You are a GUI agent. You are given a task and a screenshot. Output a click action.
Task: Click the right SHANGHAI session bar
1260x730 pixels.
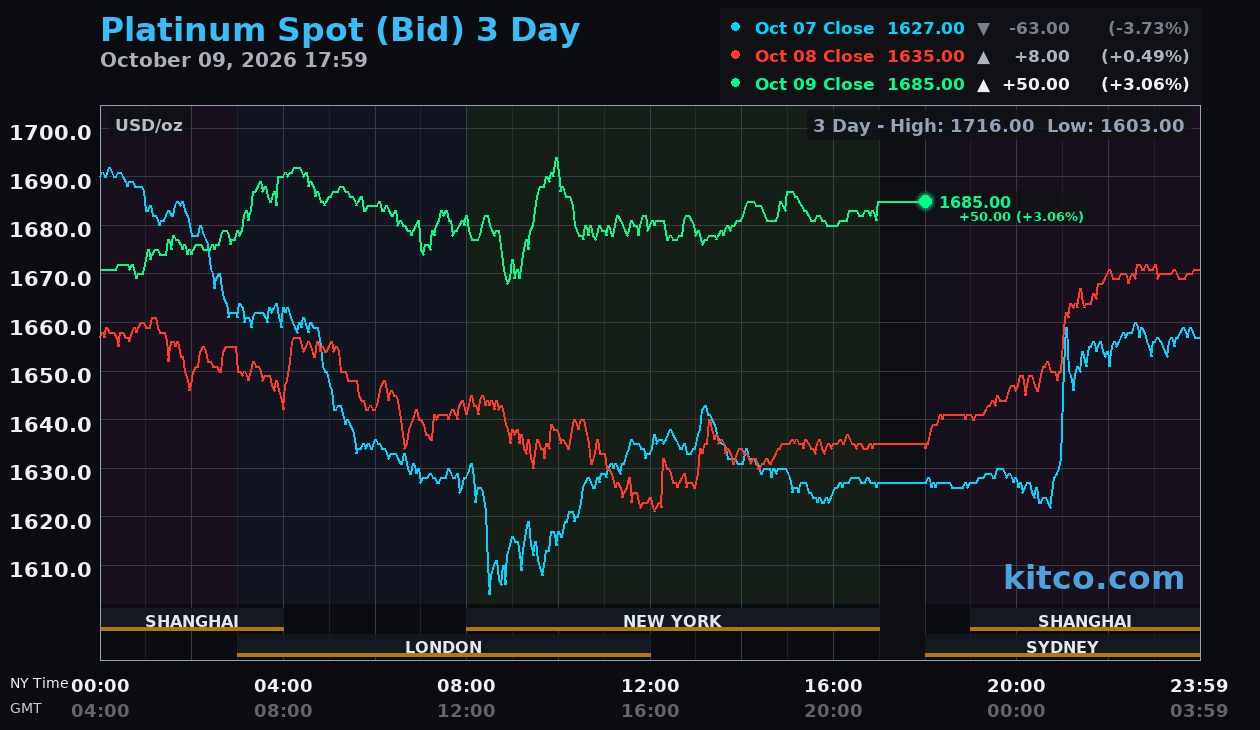[x=1085, y=620]
